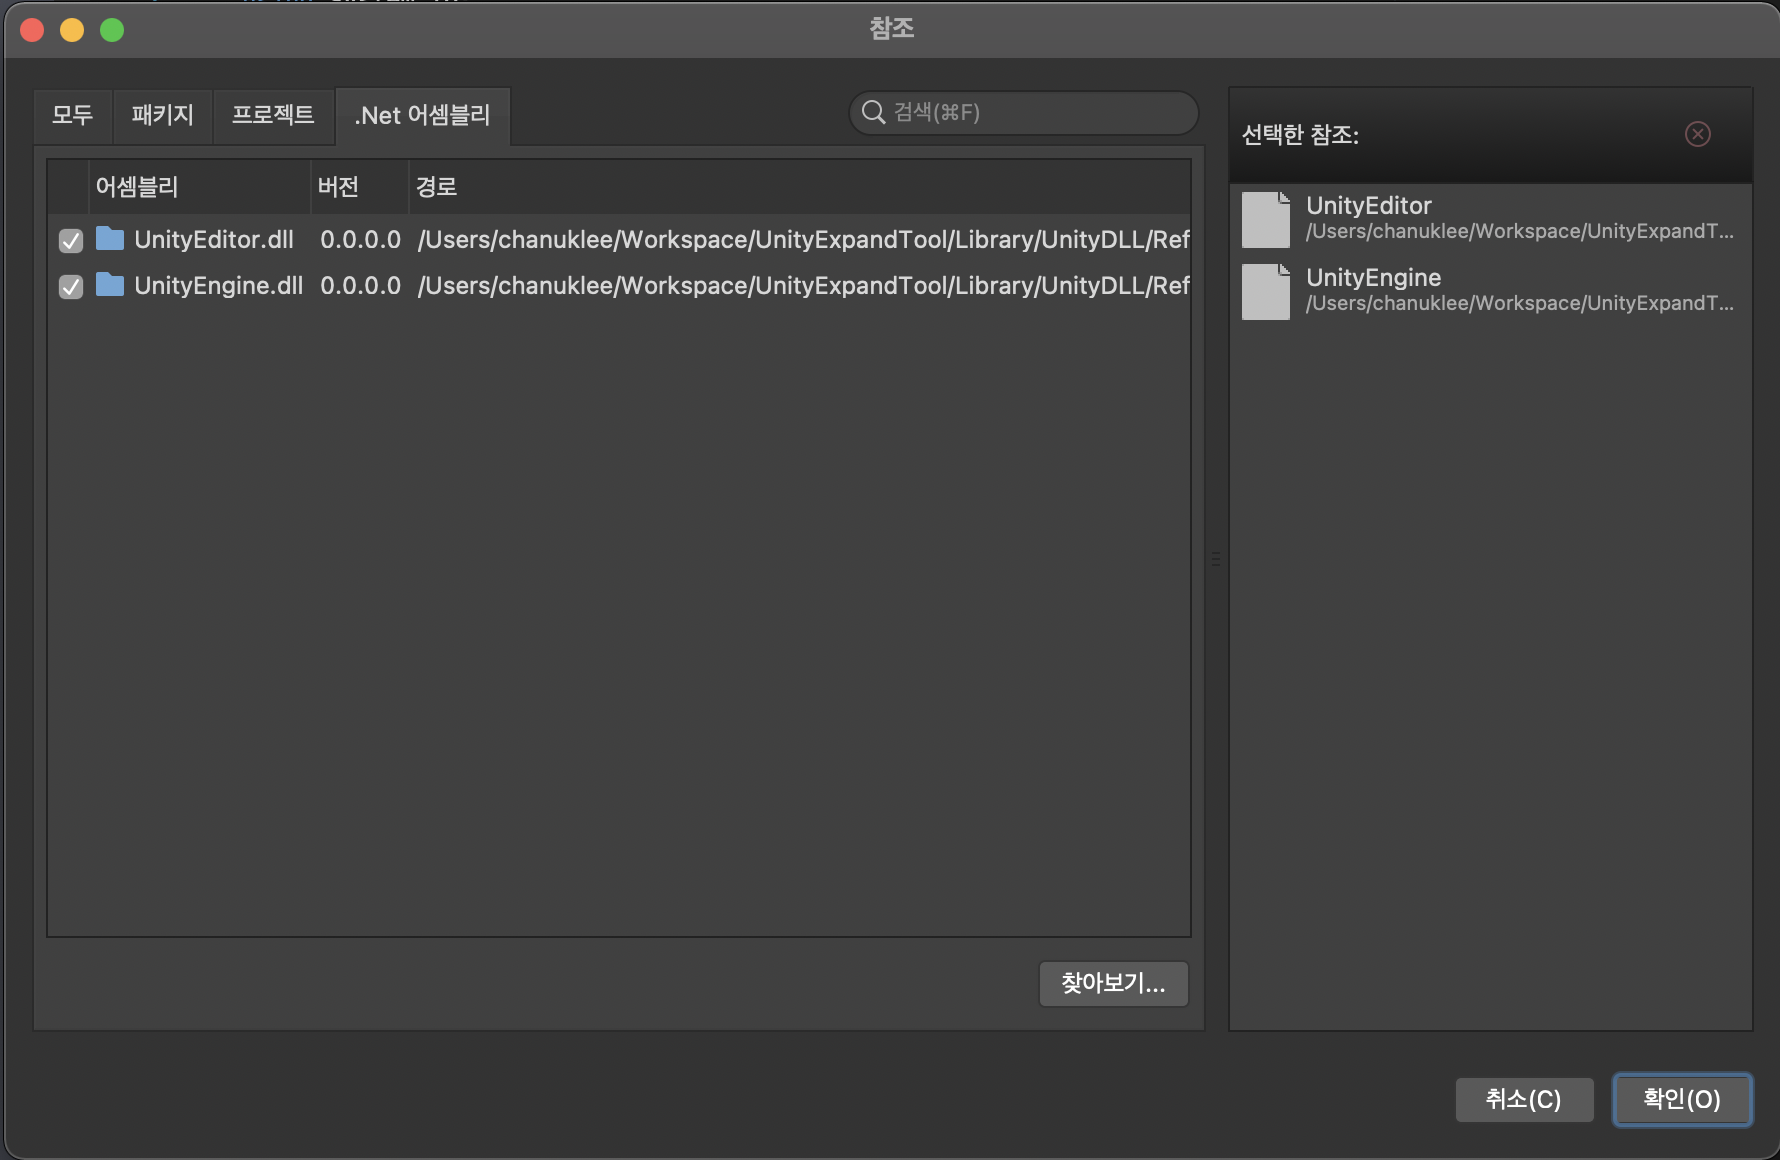
Task: Click the path cell of UnityEngine.dll row
Action: pos(803,286)
